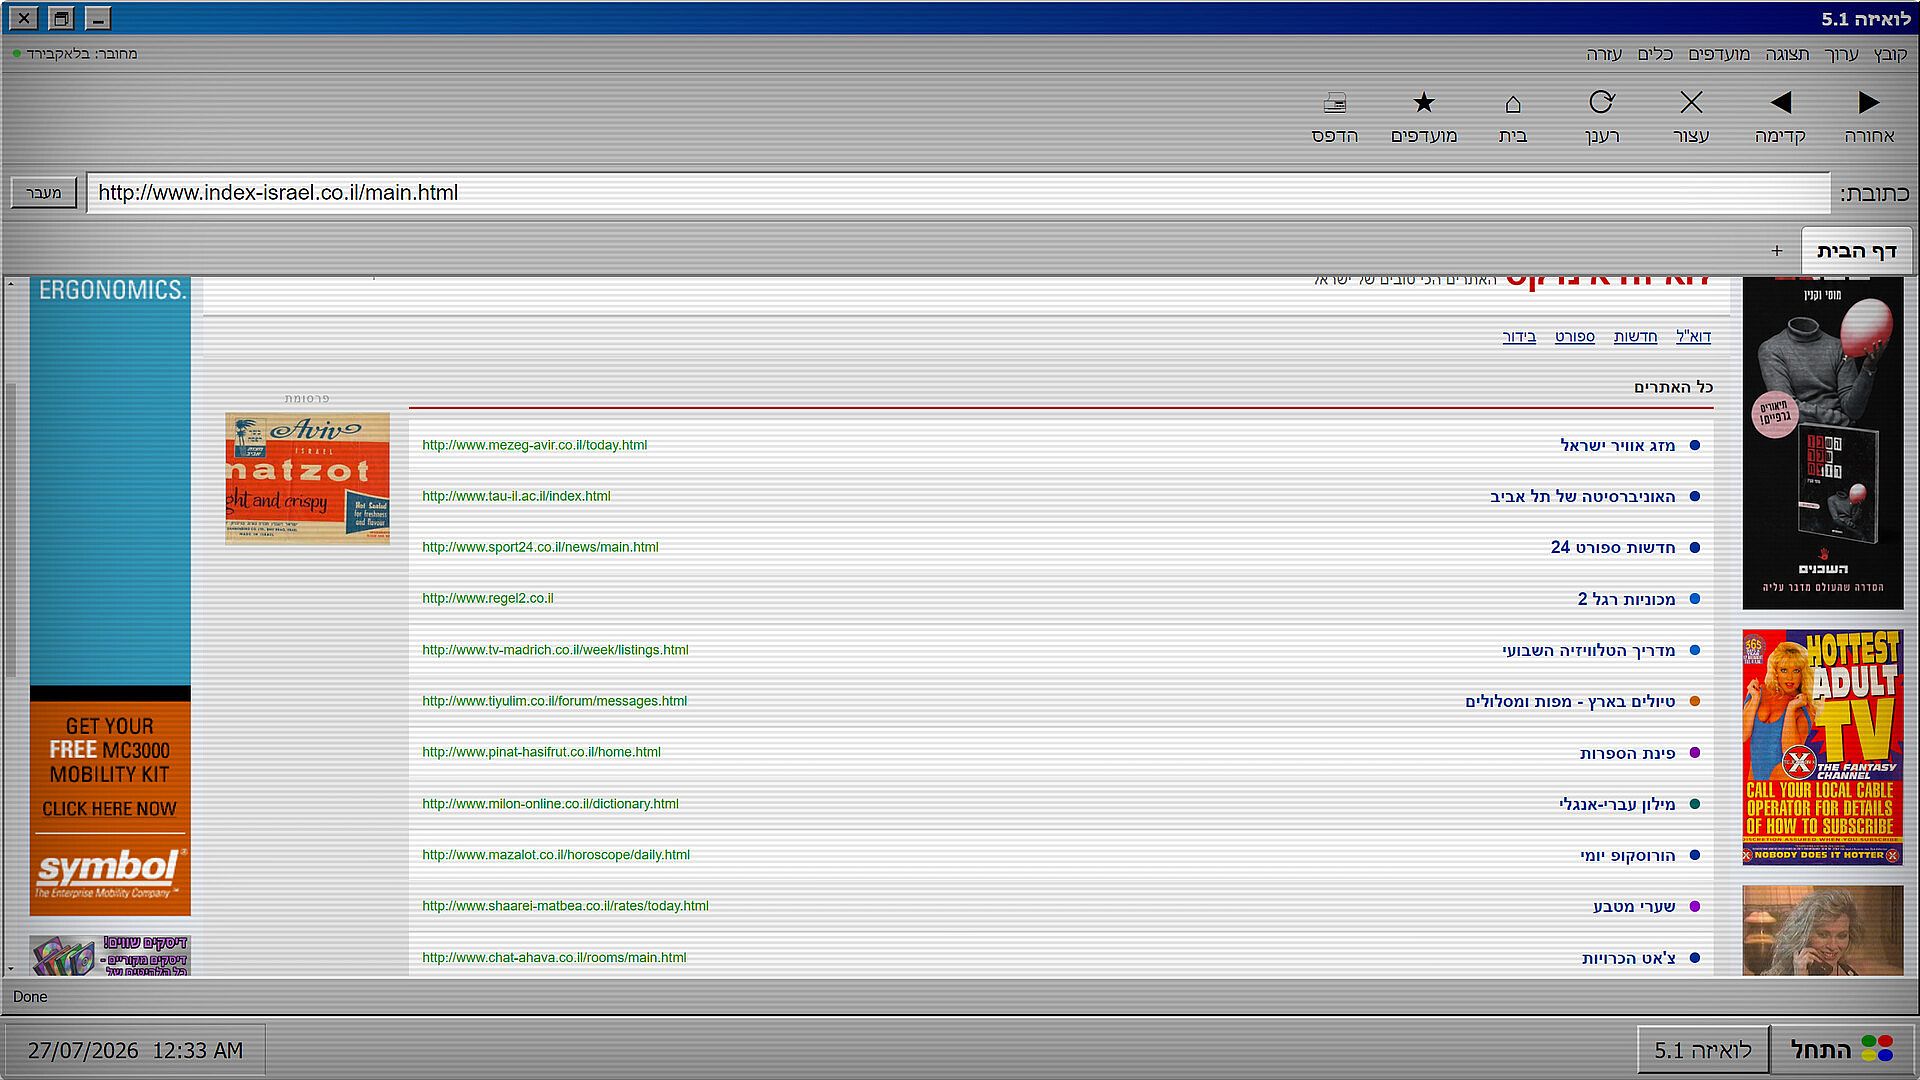Open the תצוגה menu
Screen dimensions: 1920x1080
coord(1787,54)
